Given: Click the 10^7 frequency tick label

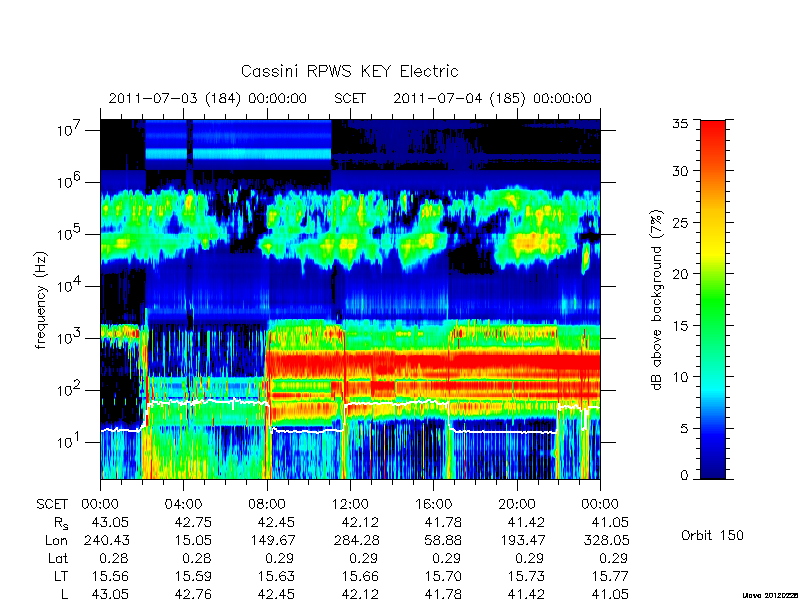Looking at the screenshot, I should [x=70, y=130].
